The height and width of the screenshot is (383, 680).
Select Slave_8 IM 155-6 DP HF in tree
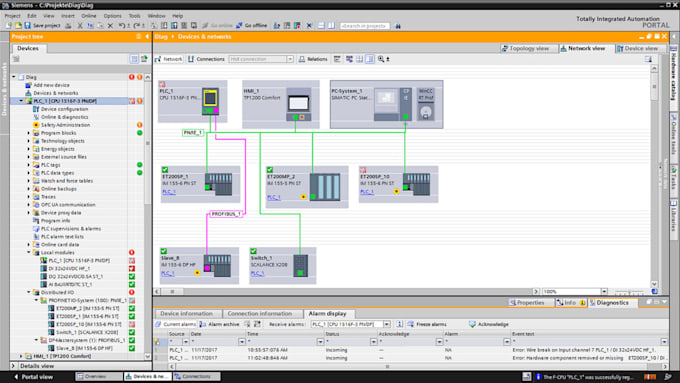point(84,348)
